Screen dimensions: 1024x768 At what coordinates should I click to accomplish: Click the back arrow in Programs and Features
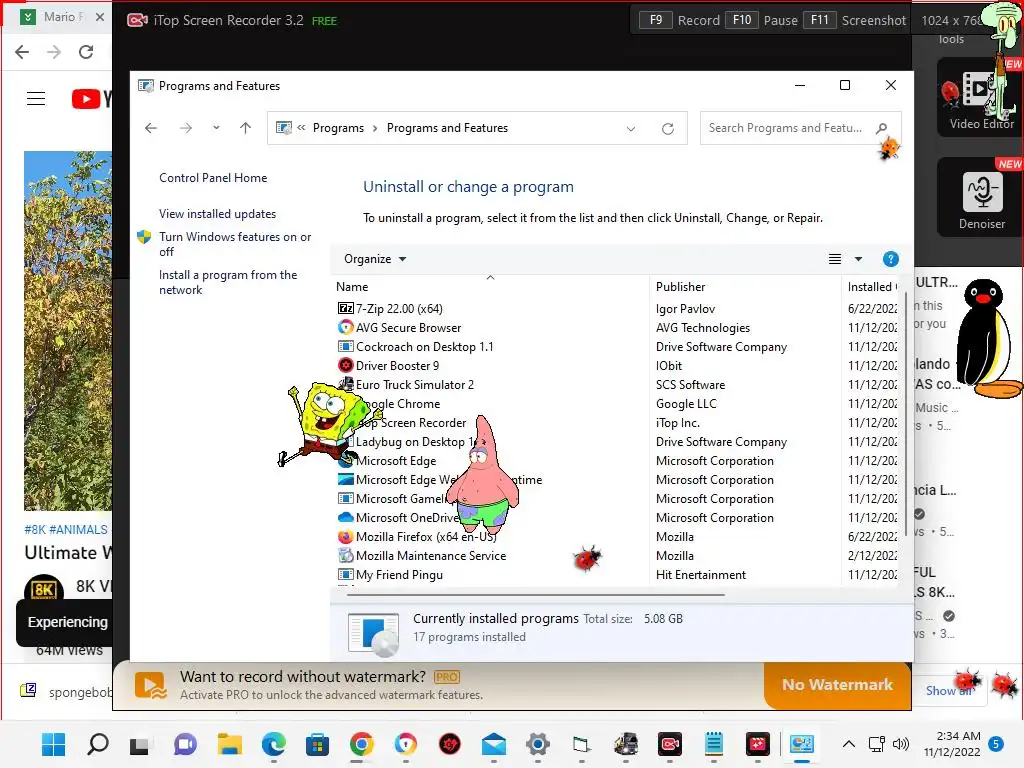click(x=151, y=128)
